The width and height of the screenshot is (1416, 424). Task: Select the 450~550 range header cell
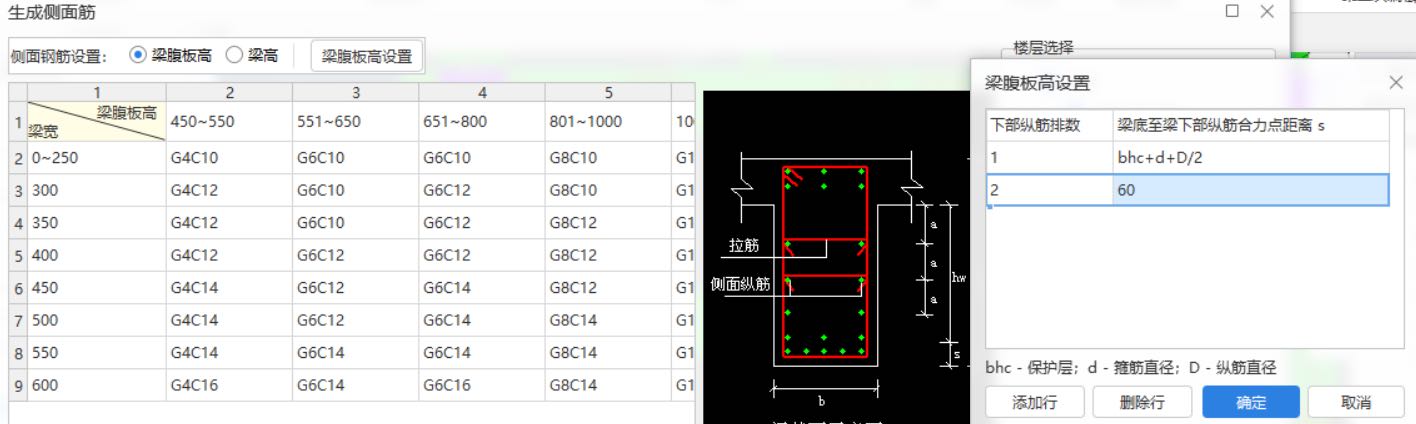click(229, 122)
